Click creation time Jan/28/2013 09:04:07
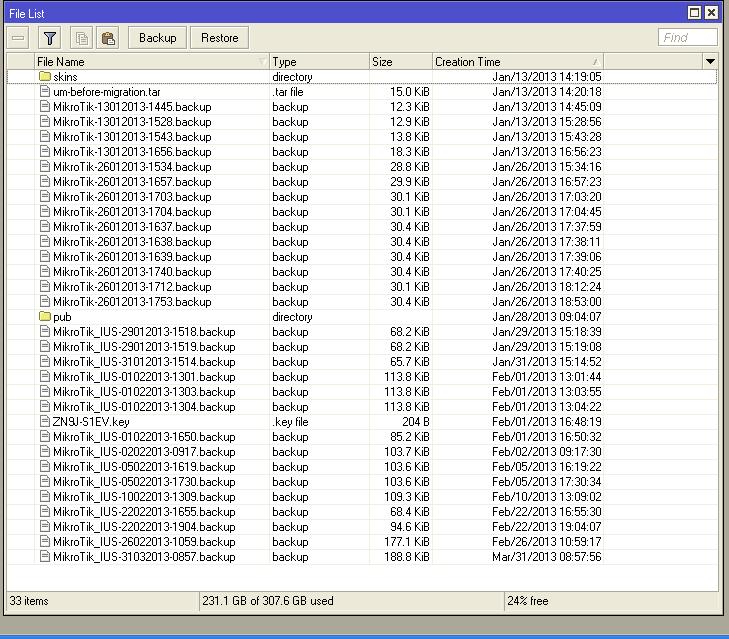This screenshot has height=639, width=729. (x=547, y=316)
